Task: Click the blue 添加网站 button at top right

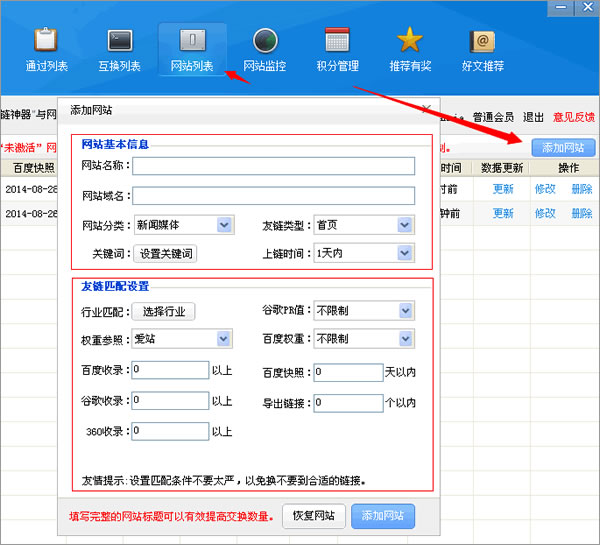Action: (563, 148)
